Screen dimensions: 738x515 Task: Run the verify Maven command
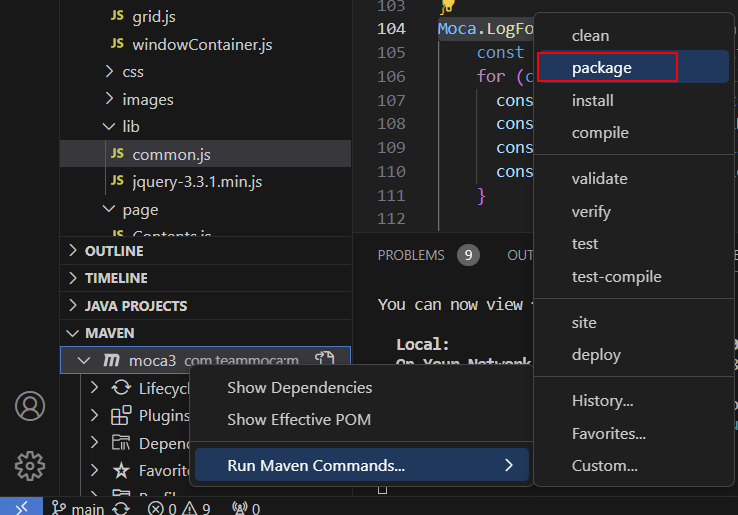point(634,211)
